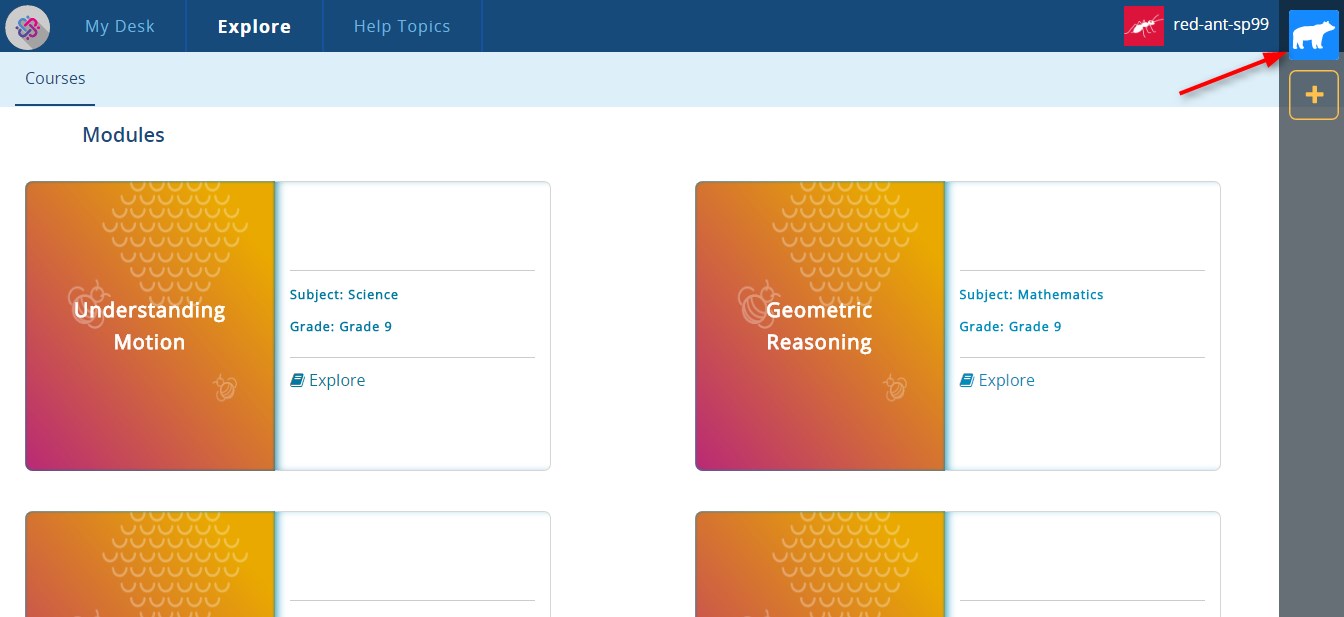Click the Subject: Mathematics label
The height and width of the screenshot is (617, 1344).
[x=1031, y=295]
